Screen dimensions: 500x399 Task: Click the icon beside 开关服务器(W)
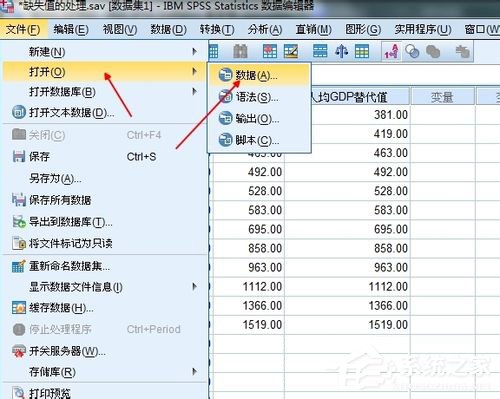19,351
